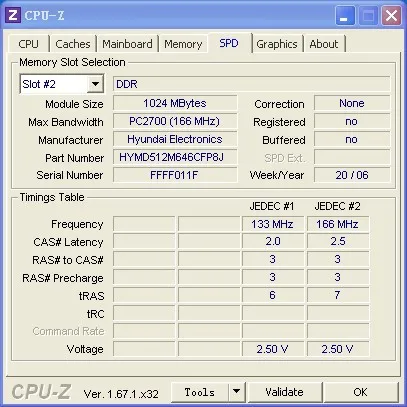Click the empty SPD Ext. field
The image size is (407, 407).
[352, 157]
